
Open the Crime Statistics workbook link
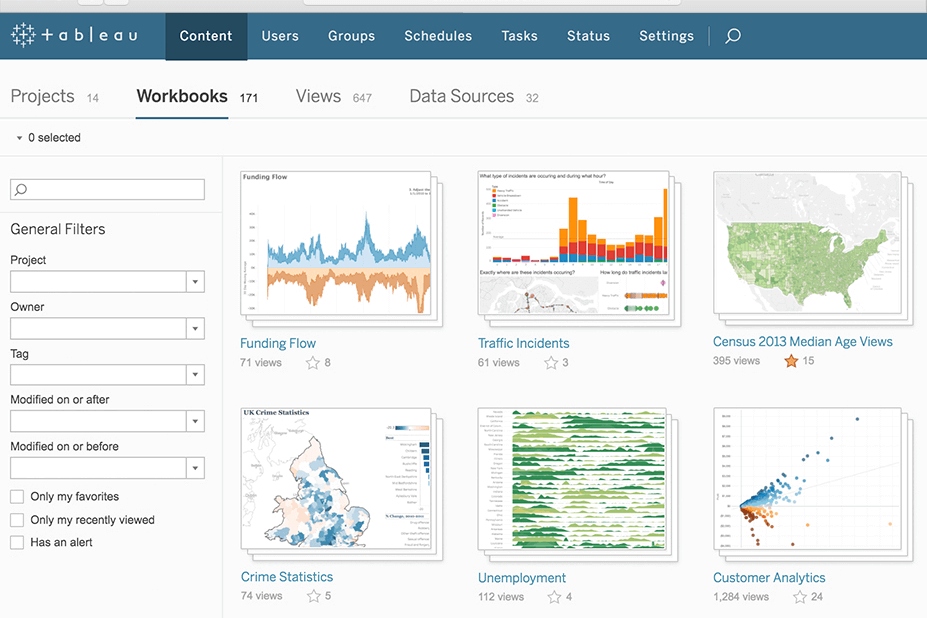[287, 577]
